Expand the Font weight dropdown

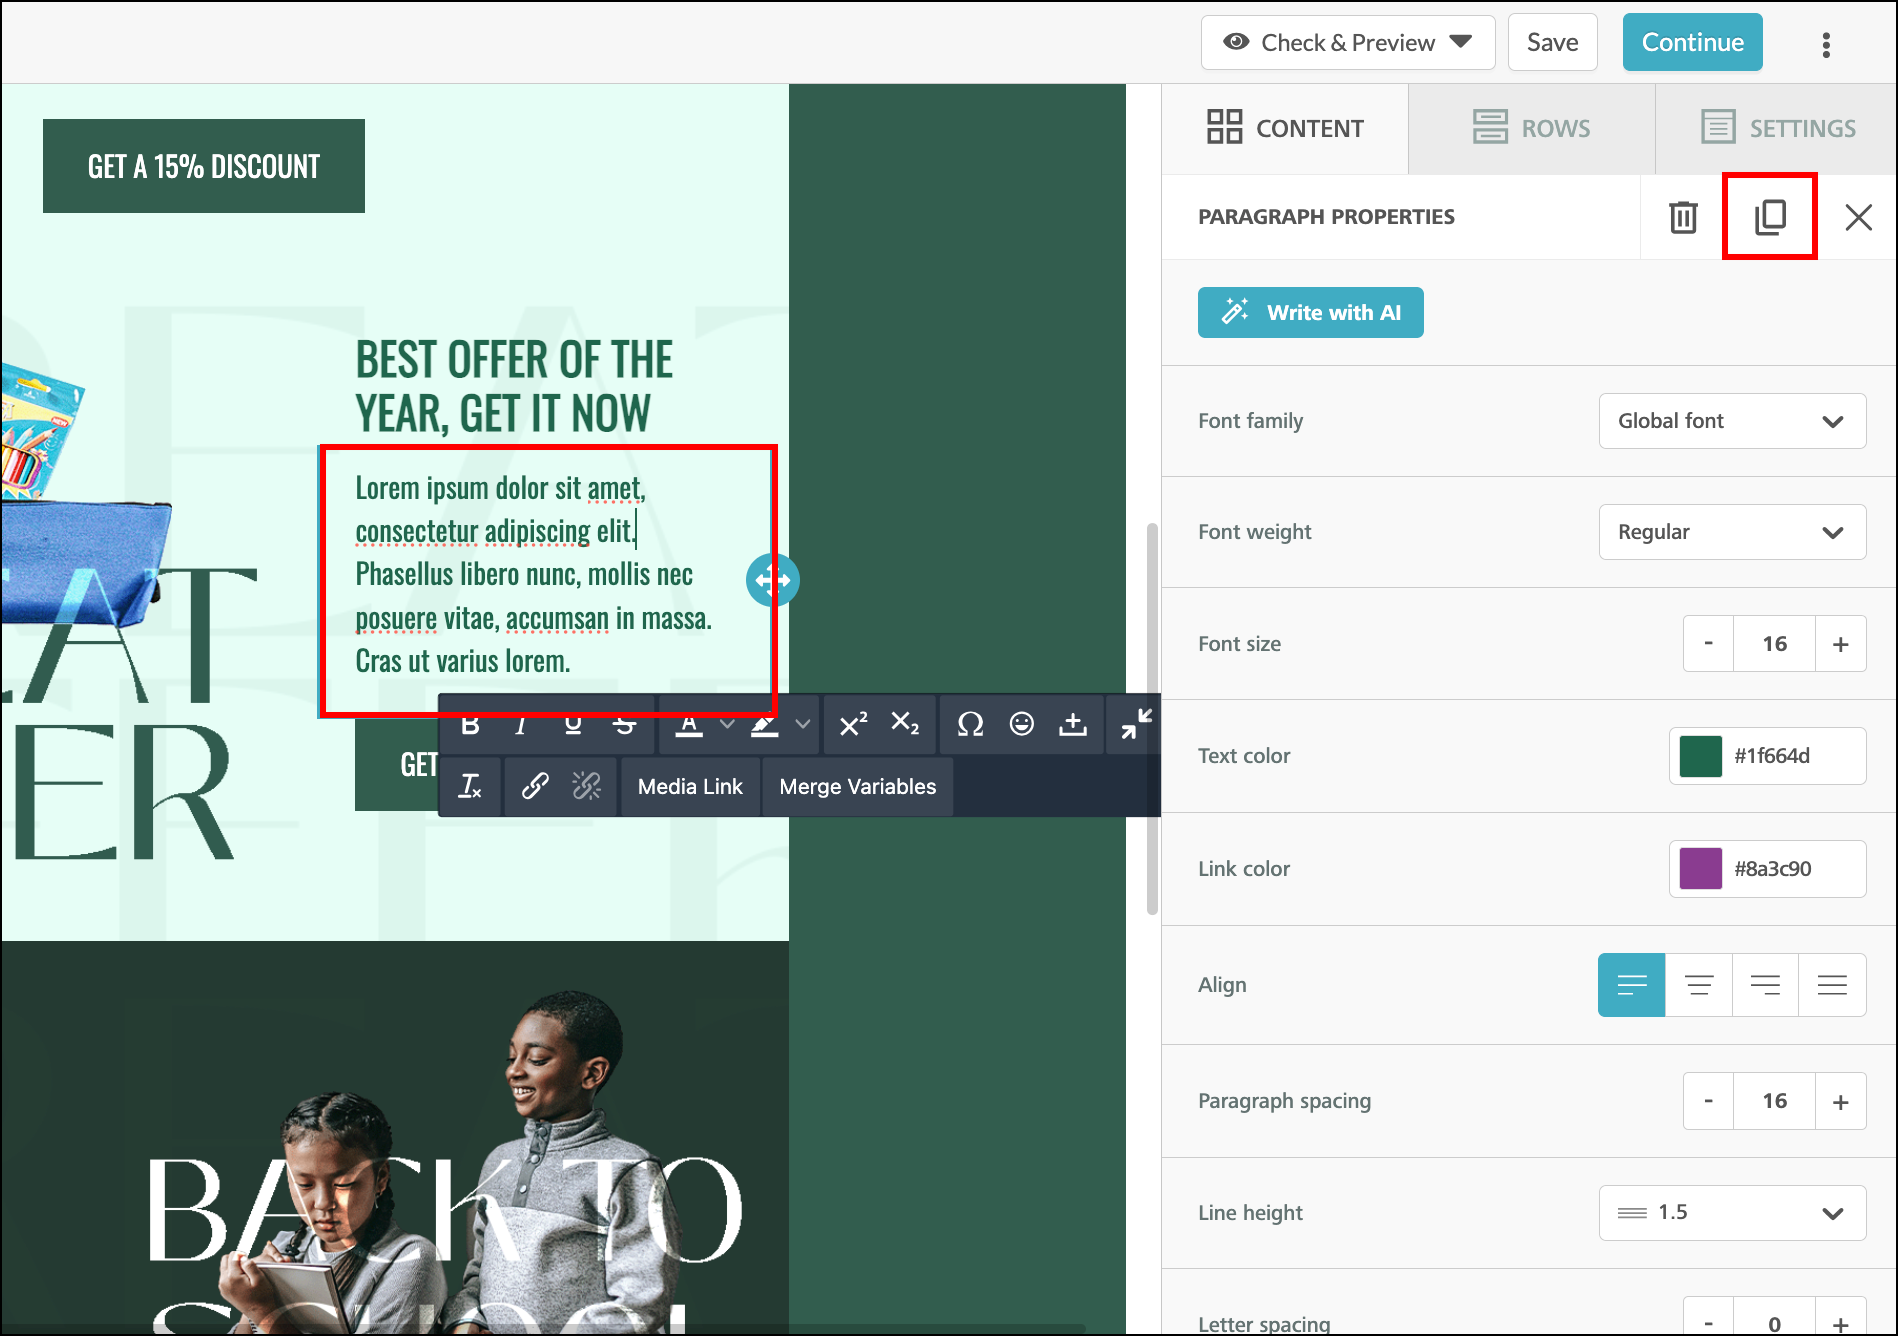tap(1732, 532)
